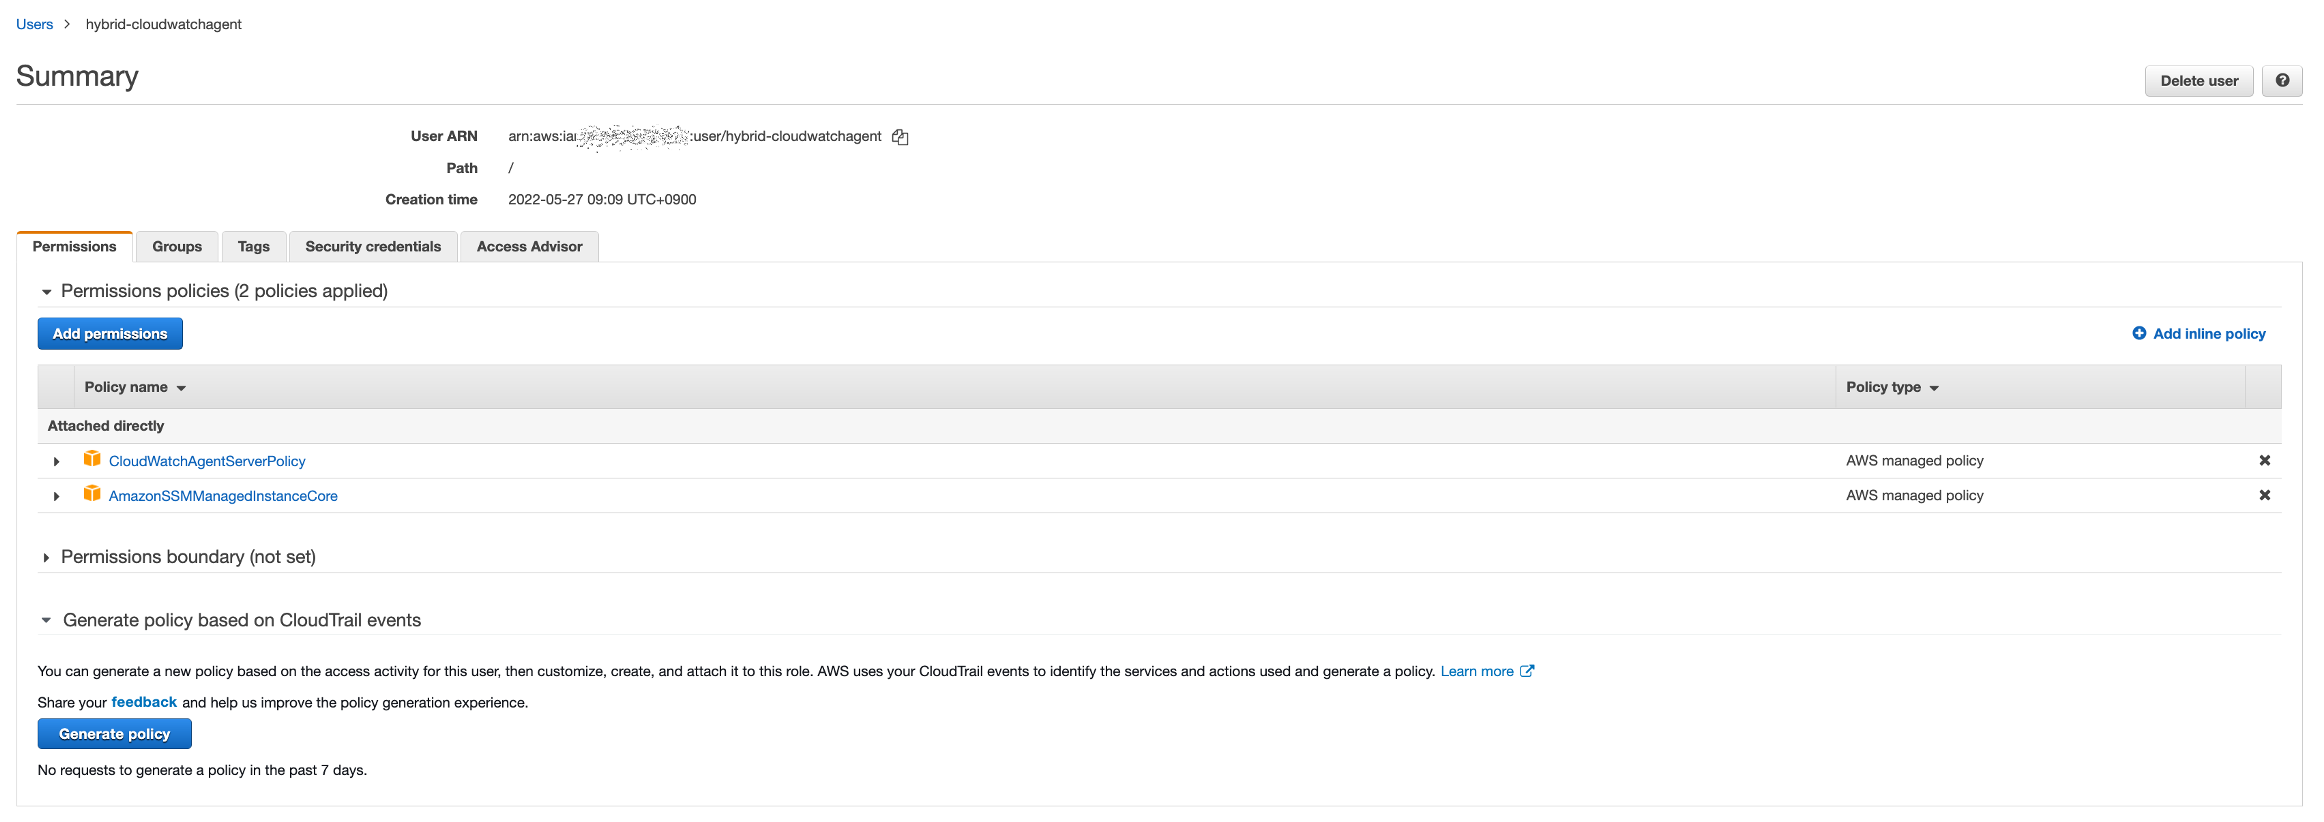Image resolution: width=2324 pixels, height=822 pixels.
Task: Follow the Learn more link
Action: pos(1477,671)
